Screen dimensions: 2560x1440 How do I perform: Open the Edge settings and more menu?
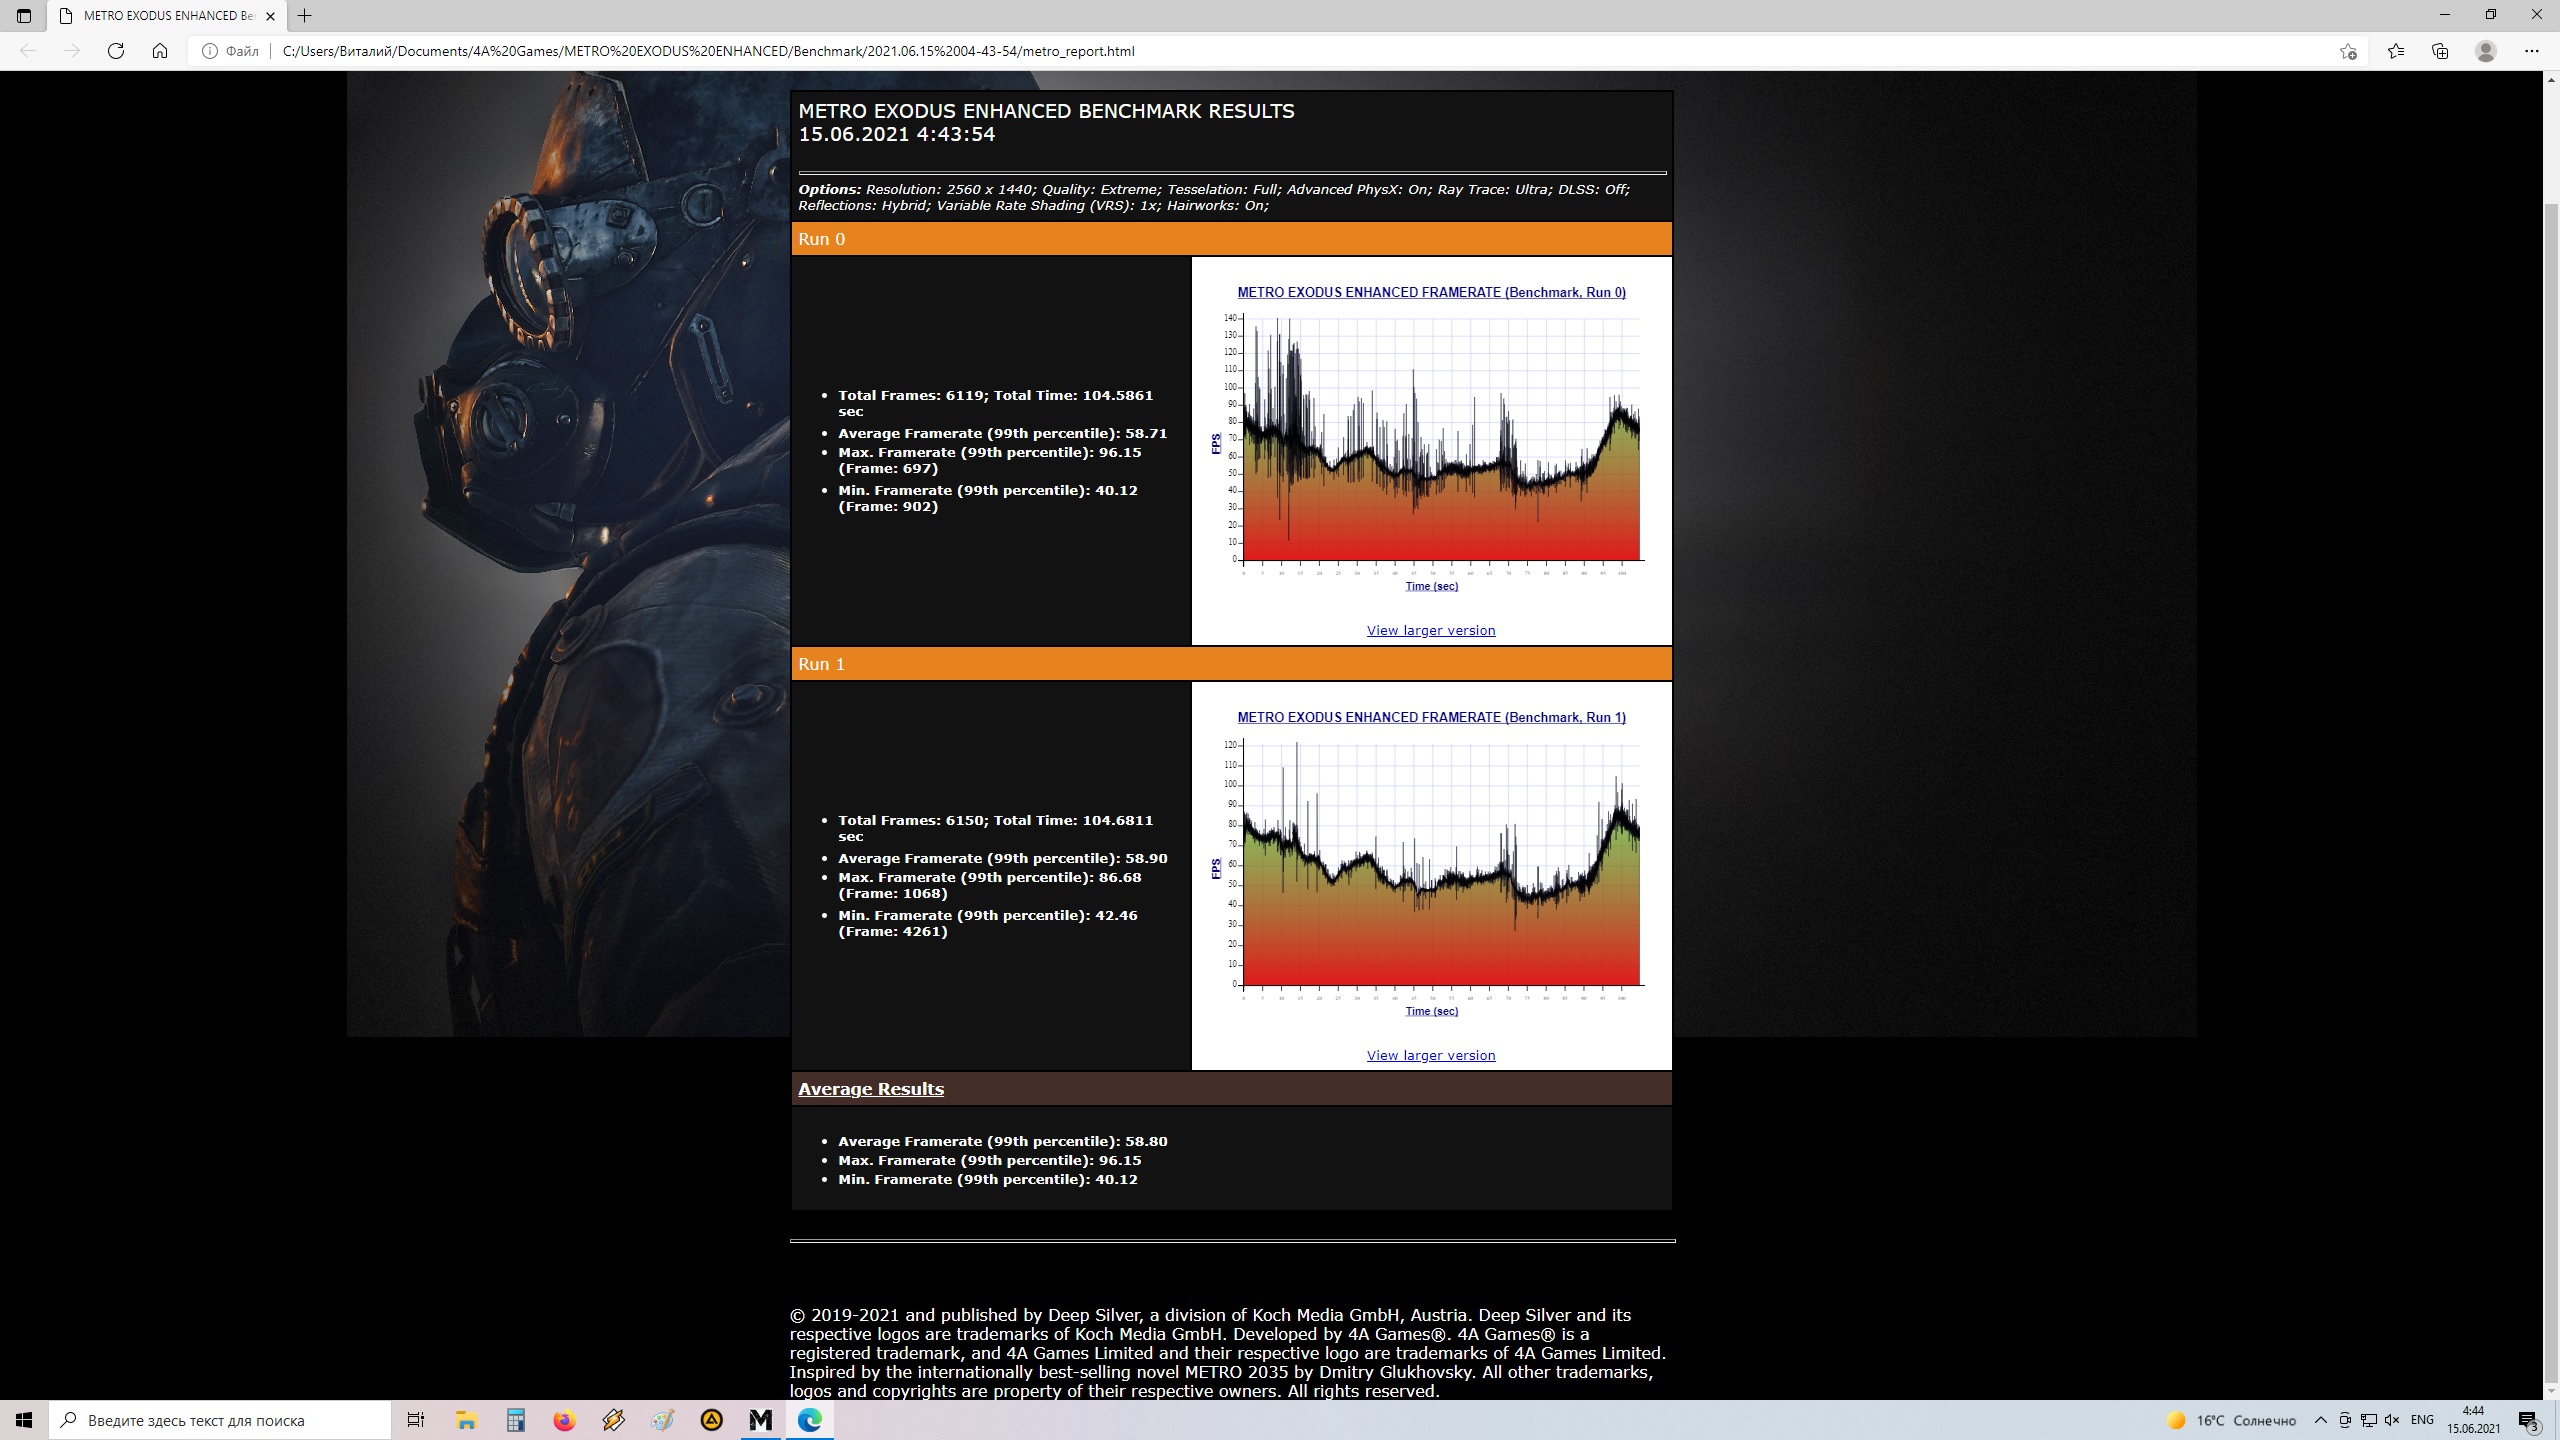(x=2532, y=51)
